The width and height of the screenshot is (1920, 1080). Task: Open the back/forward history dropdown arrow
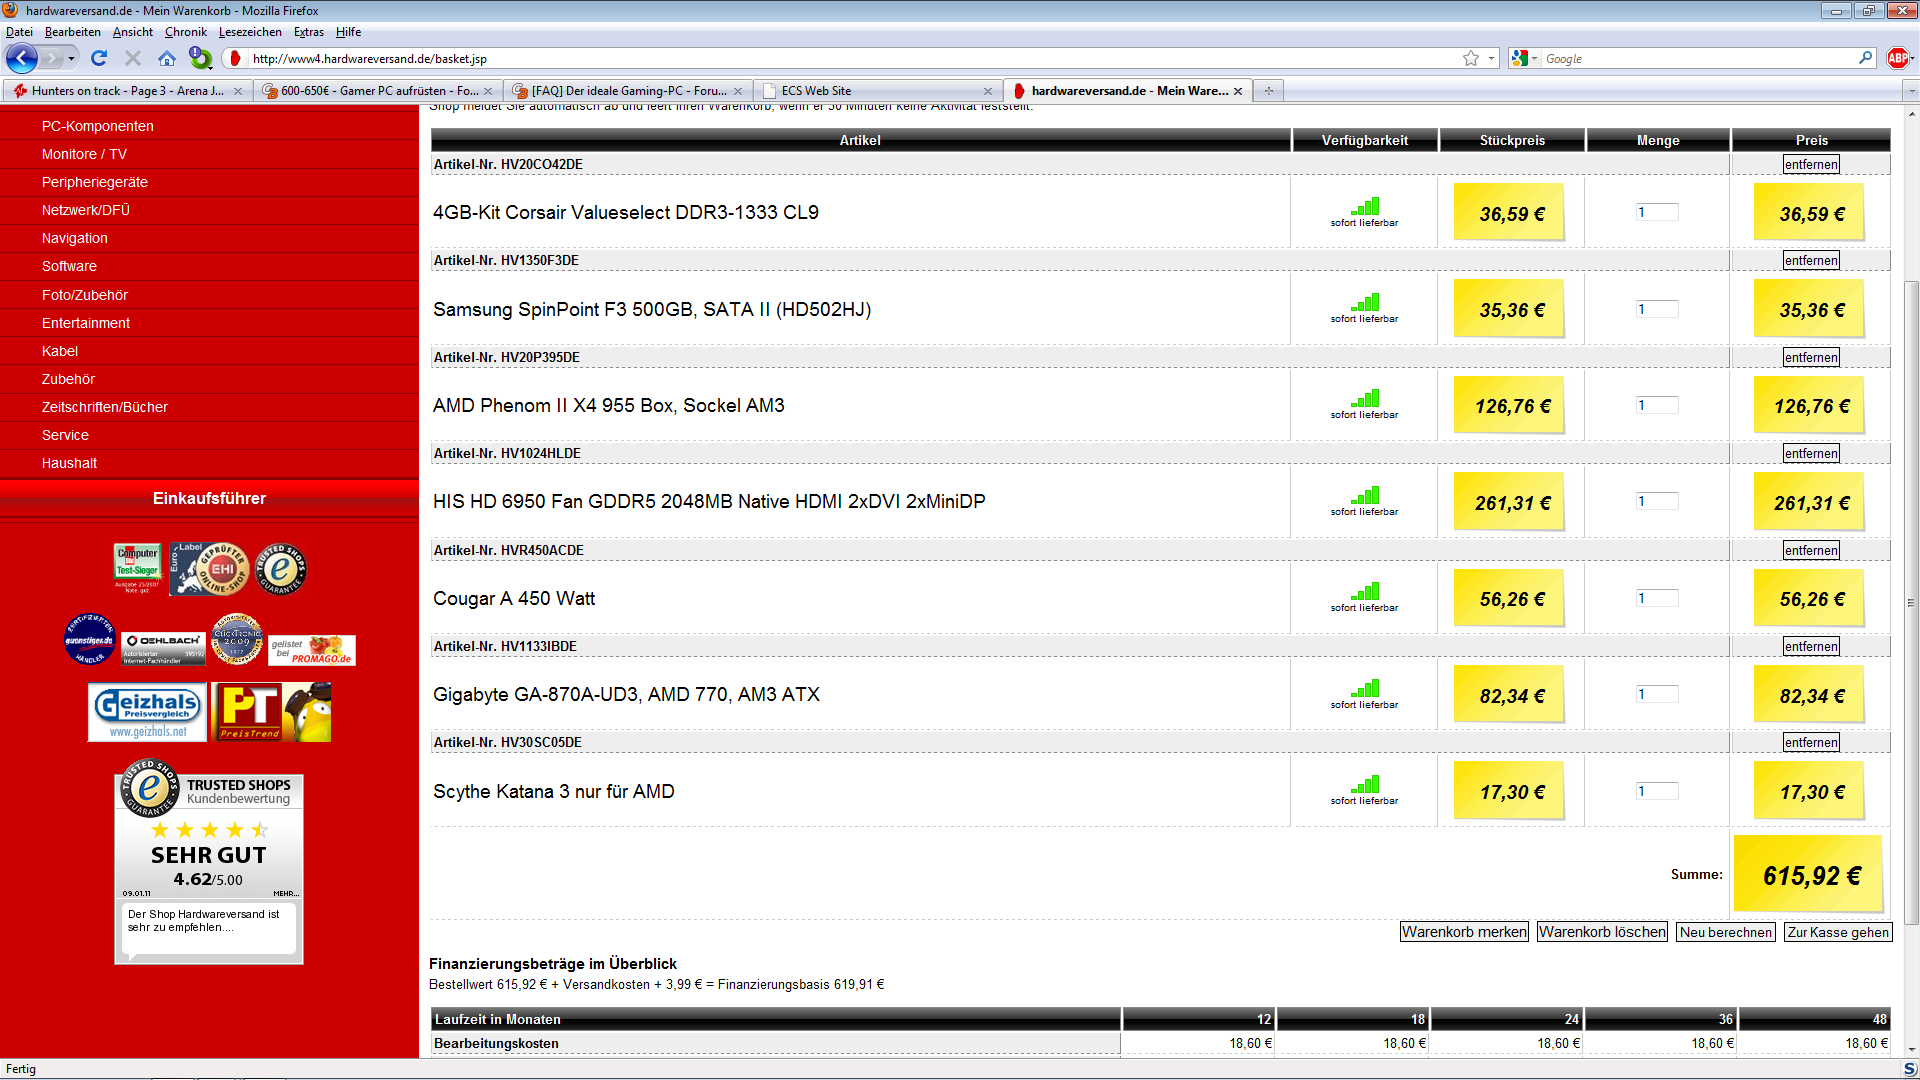click(72, 59)
